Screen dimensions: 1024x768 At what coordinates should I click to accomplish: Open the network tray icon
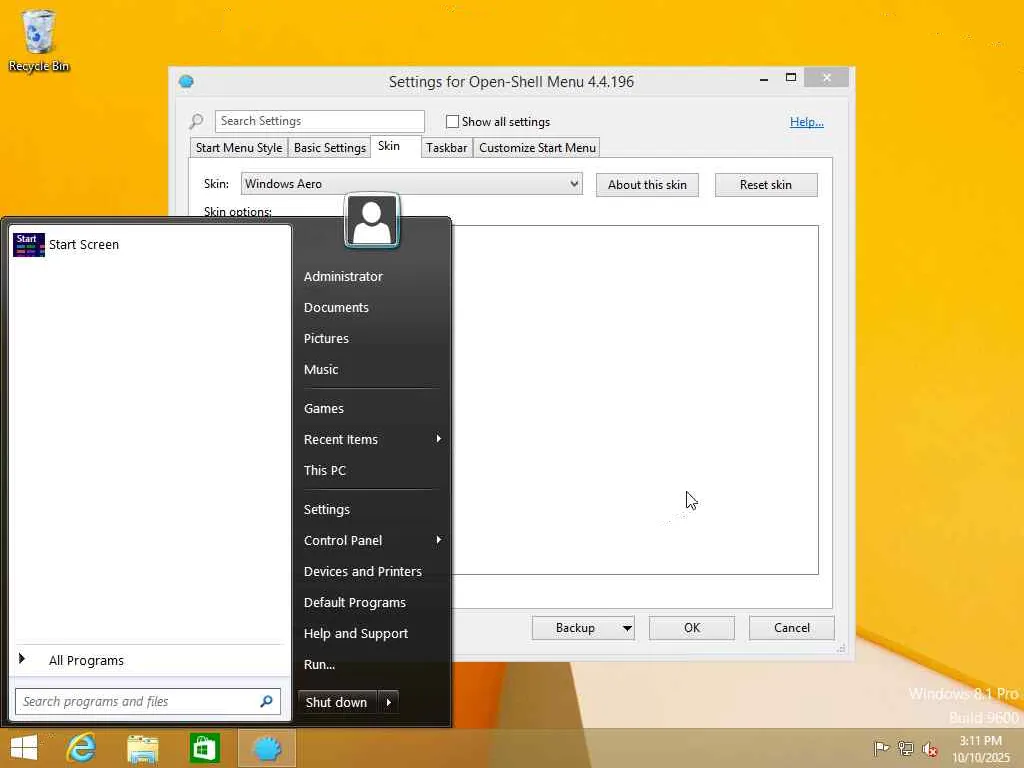[905, 748]
